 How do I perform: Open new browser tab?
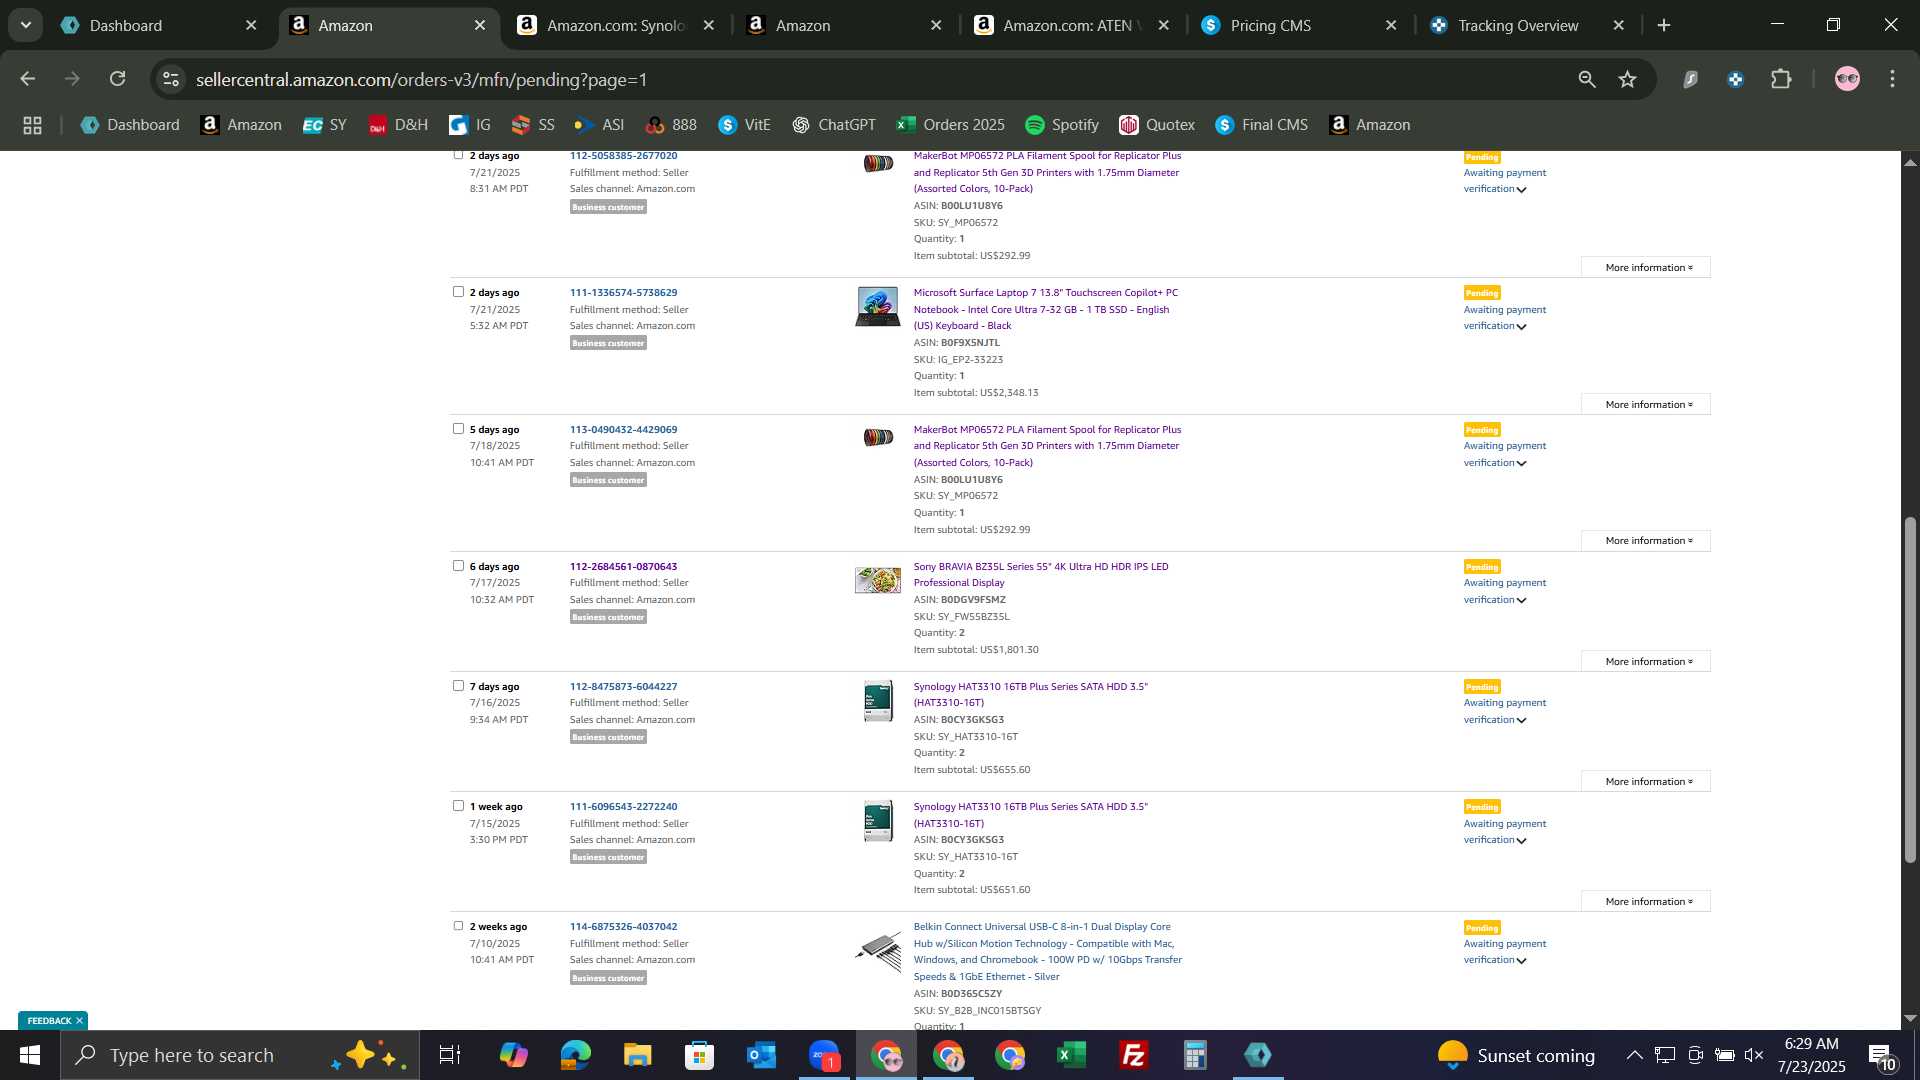(1664, 25)
